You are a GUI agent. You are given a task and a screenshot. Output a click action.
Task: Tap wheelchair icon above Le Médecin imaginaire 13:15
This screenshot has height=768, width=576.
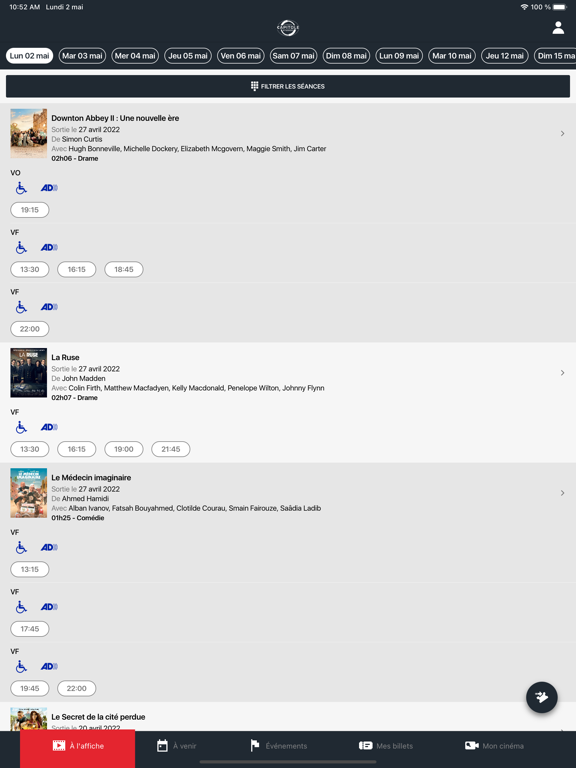[21, 547]
